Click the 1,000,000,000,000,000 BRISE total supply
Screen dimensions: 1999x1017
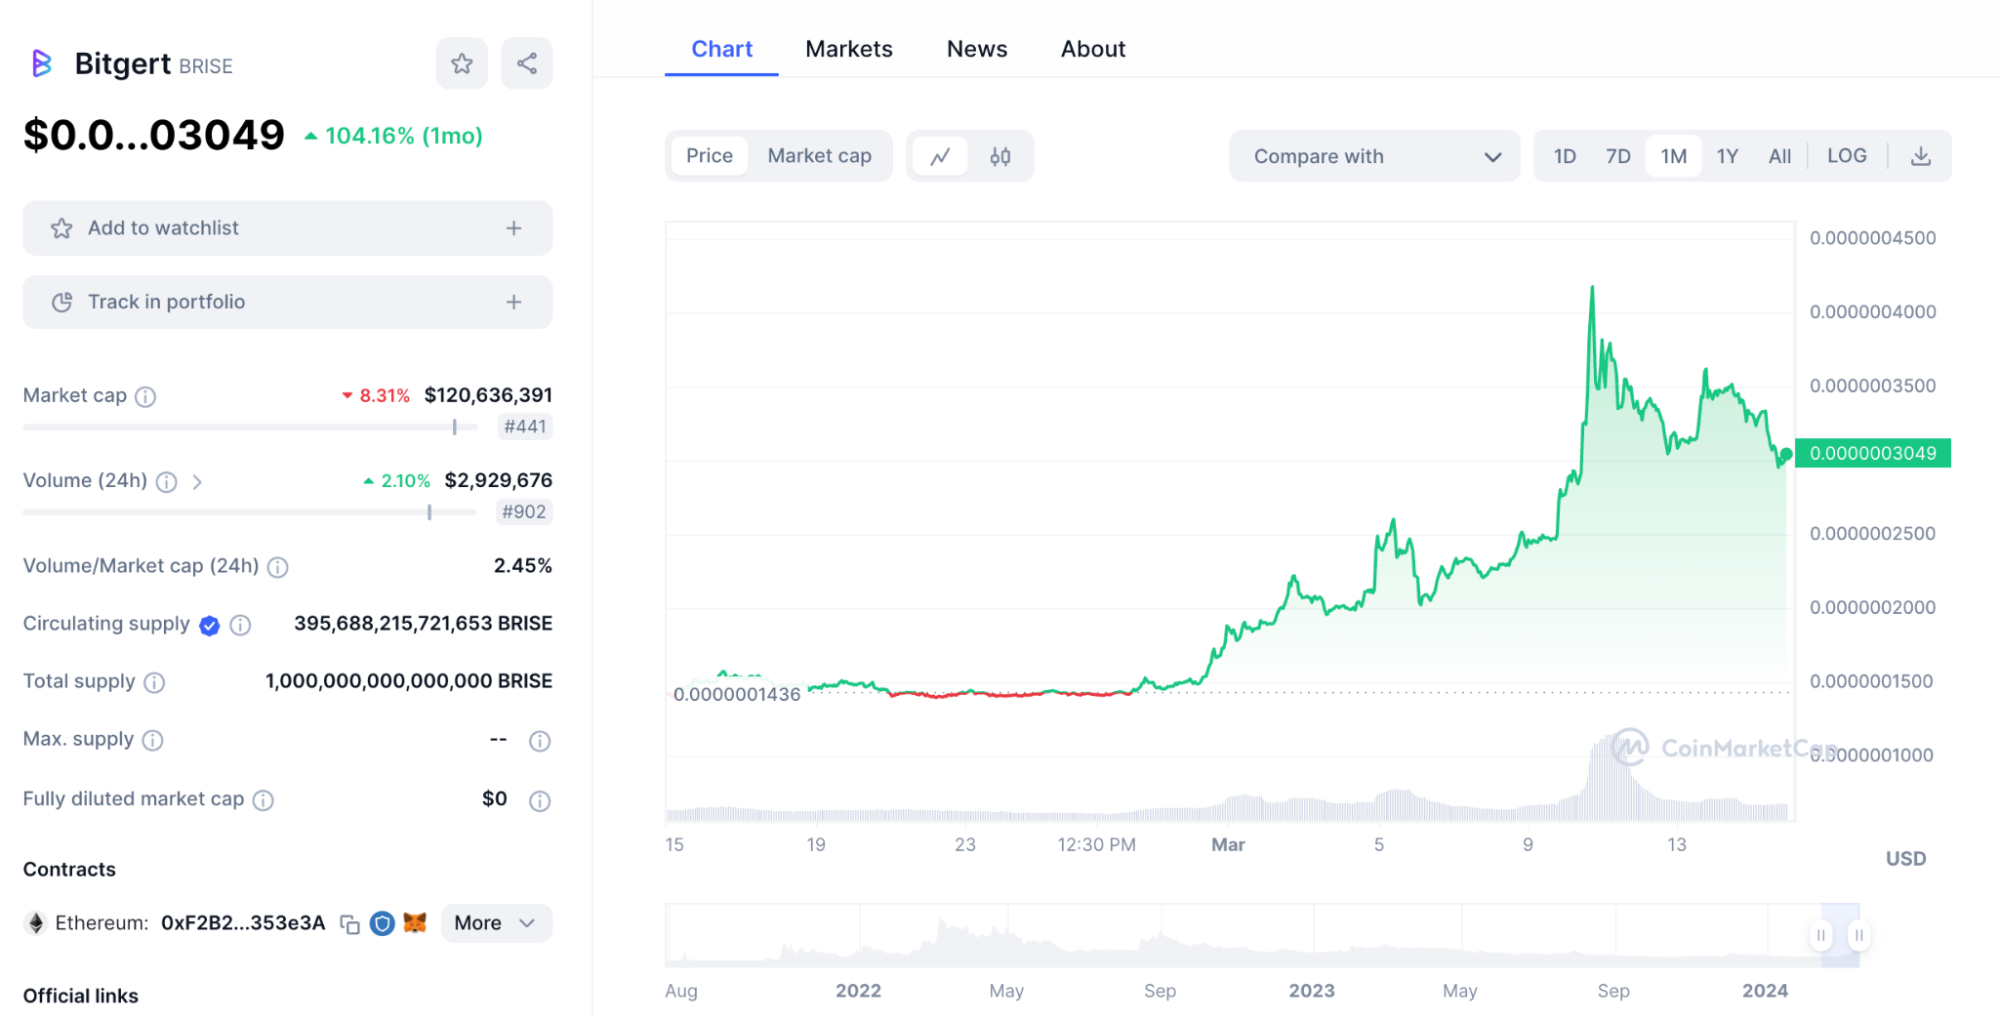click(409, 681)
